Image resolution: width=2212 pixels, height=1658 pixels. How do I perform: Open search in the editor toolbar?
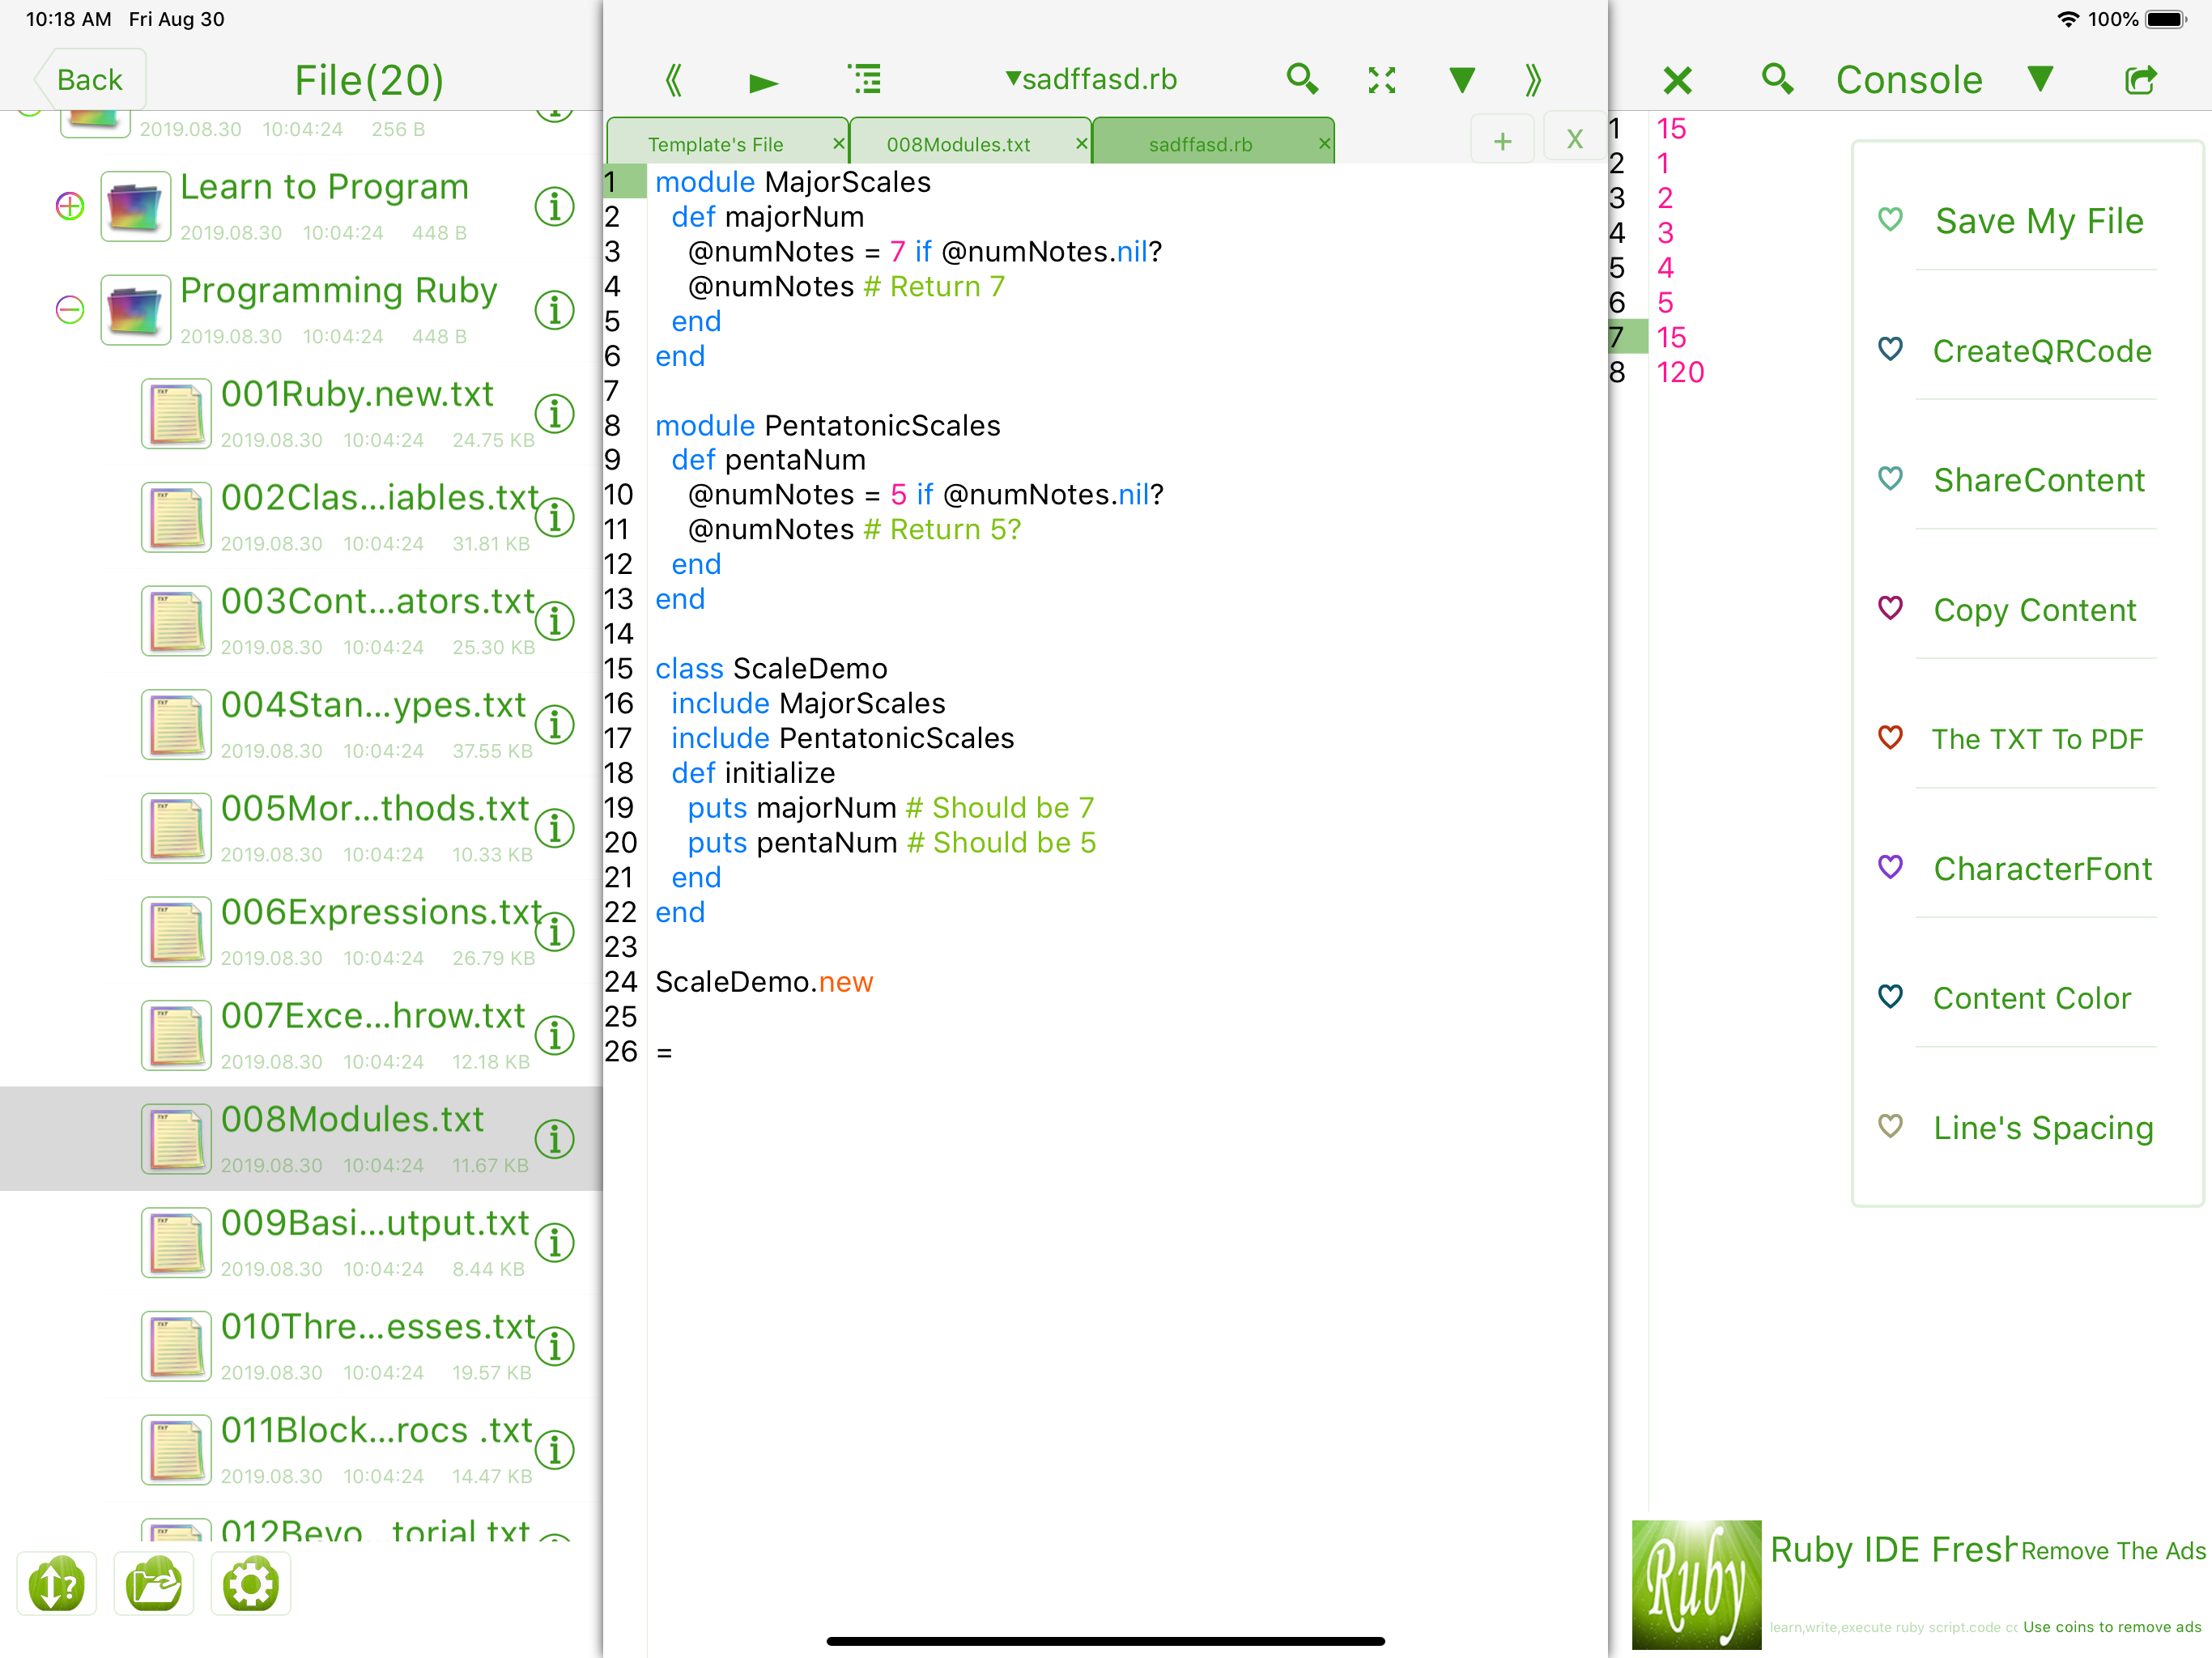(1302, 79)
